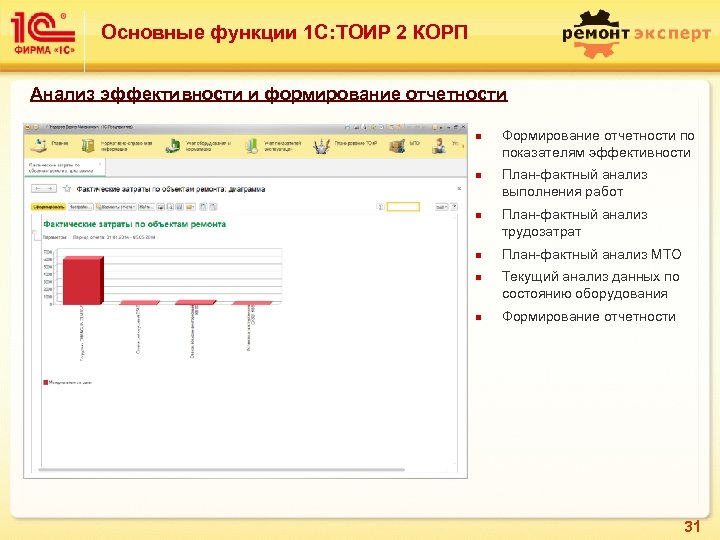Open the Ещё dropdown menu

pos(441,207)
